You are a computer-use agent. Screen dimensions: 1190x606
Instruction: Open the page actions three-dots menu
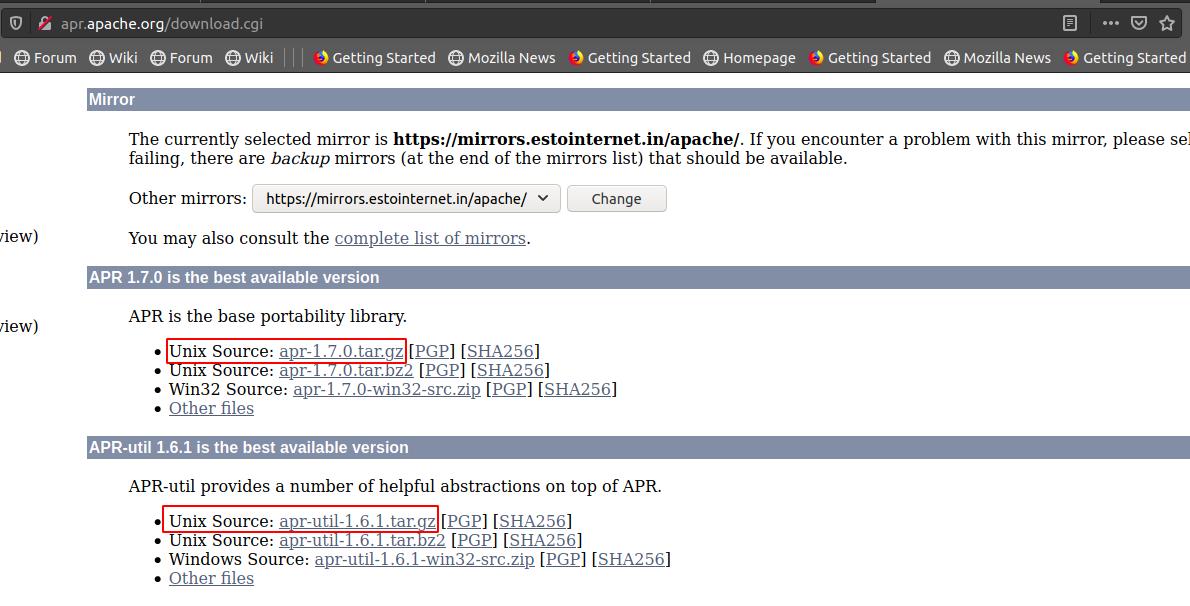(1110, 24)
